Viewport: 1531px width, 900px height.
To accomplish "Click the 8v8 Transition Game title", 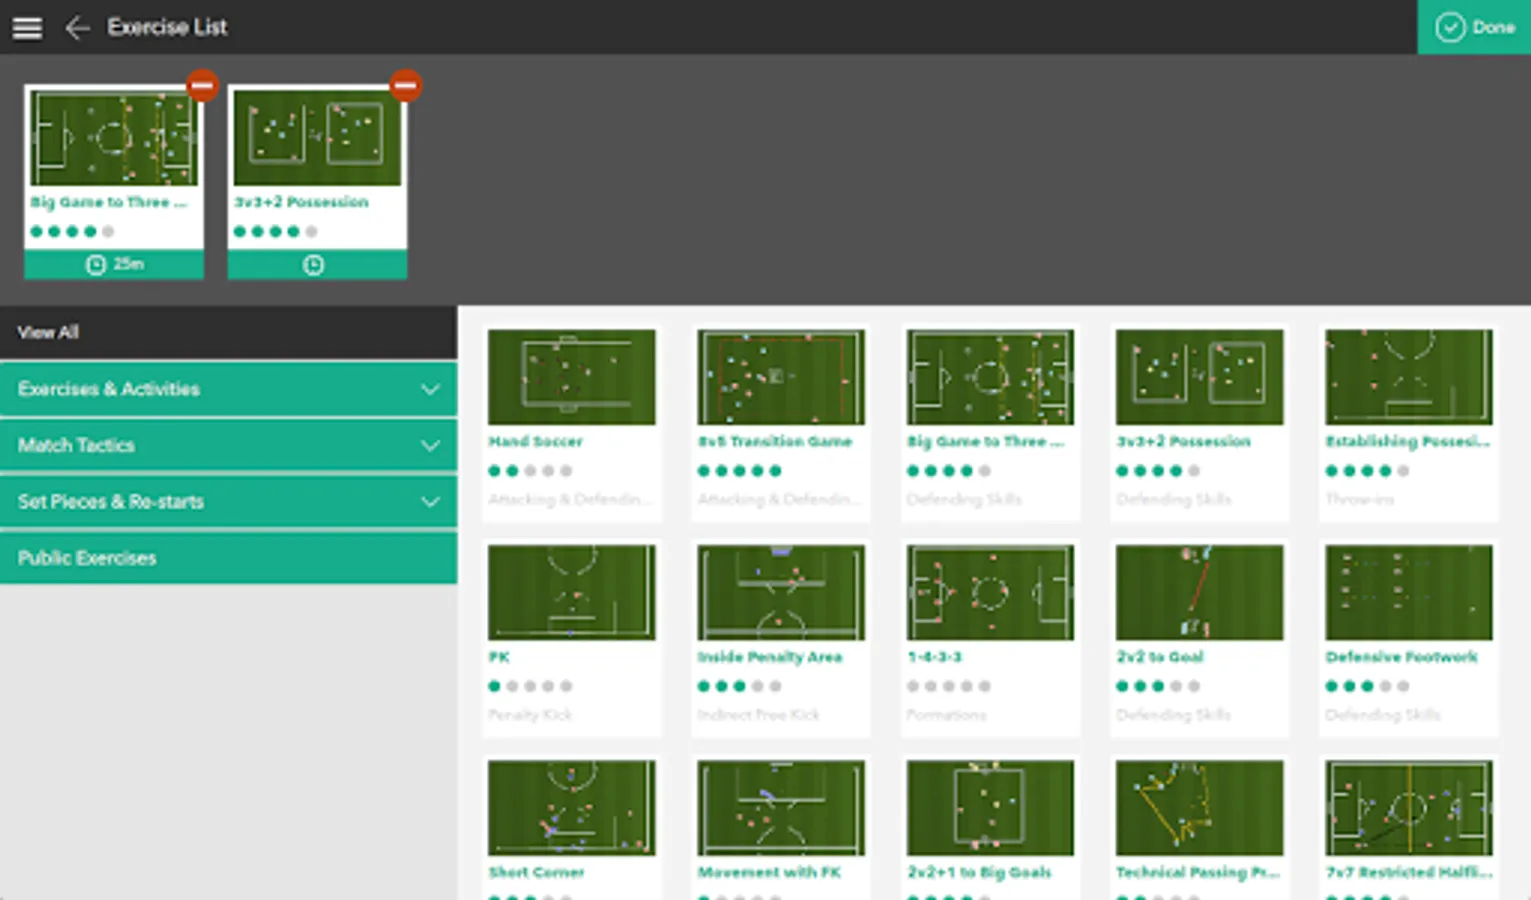I will [x=775, y=441].
